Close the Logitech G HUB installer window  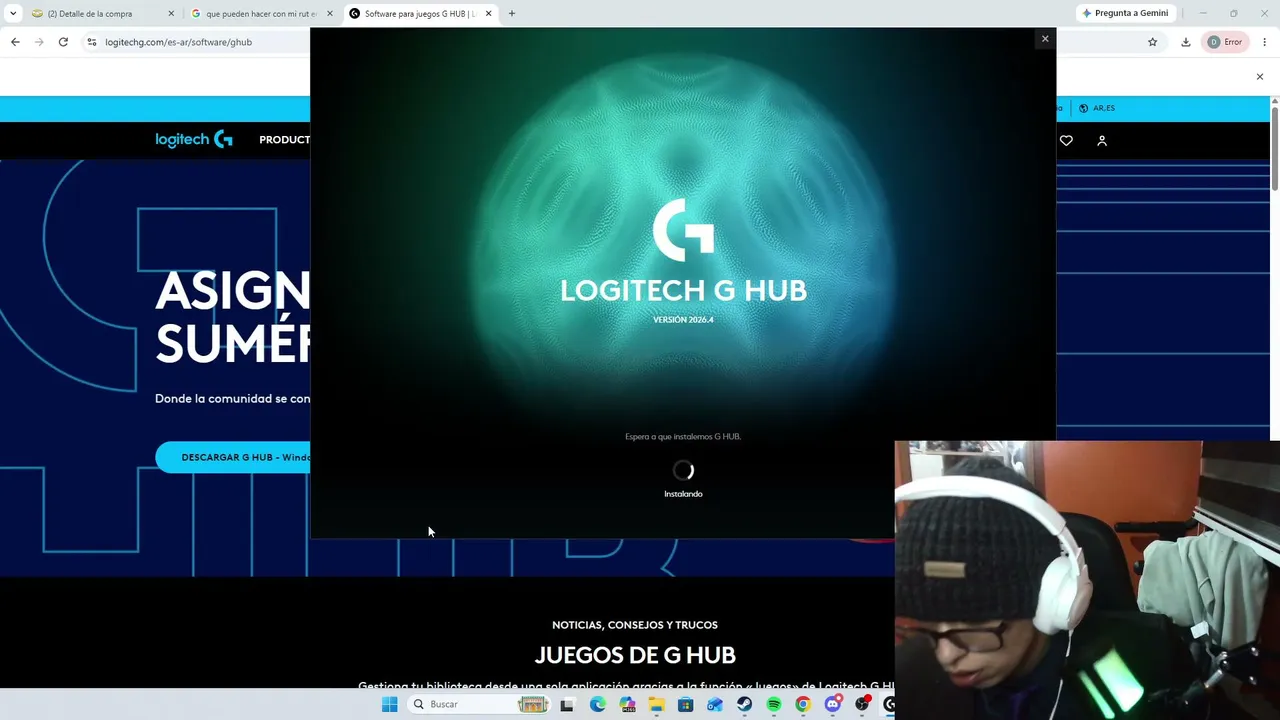click(x=1045, y=39)
